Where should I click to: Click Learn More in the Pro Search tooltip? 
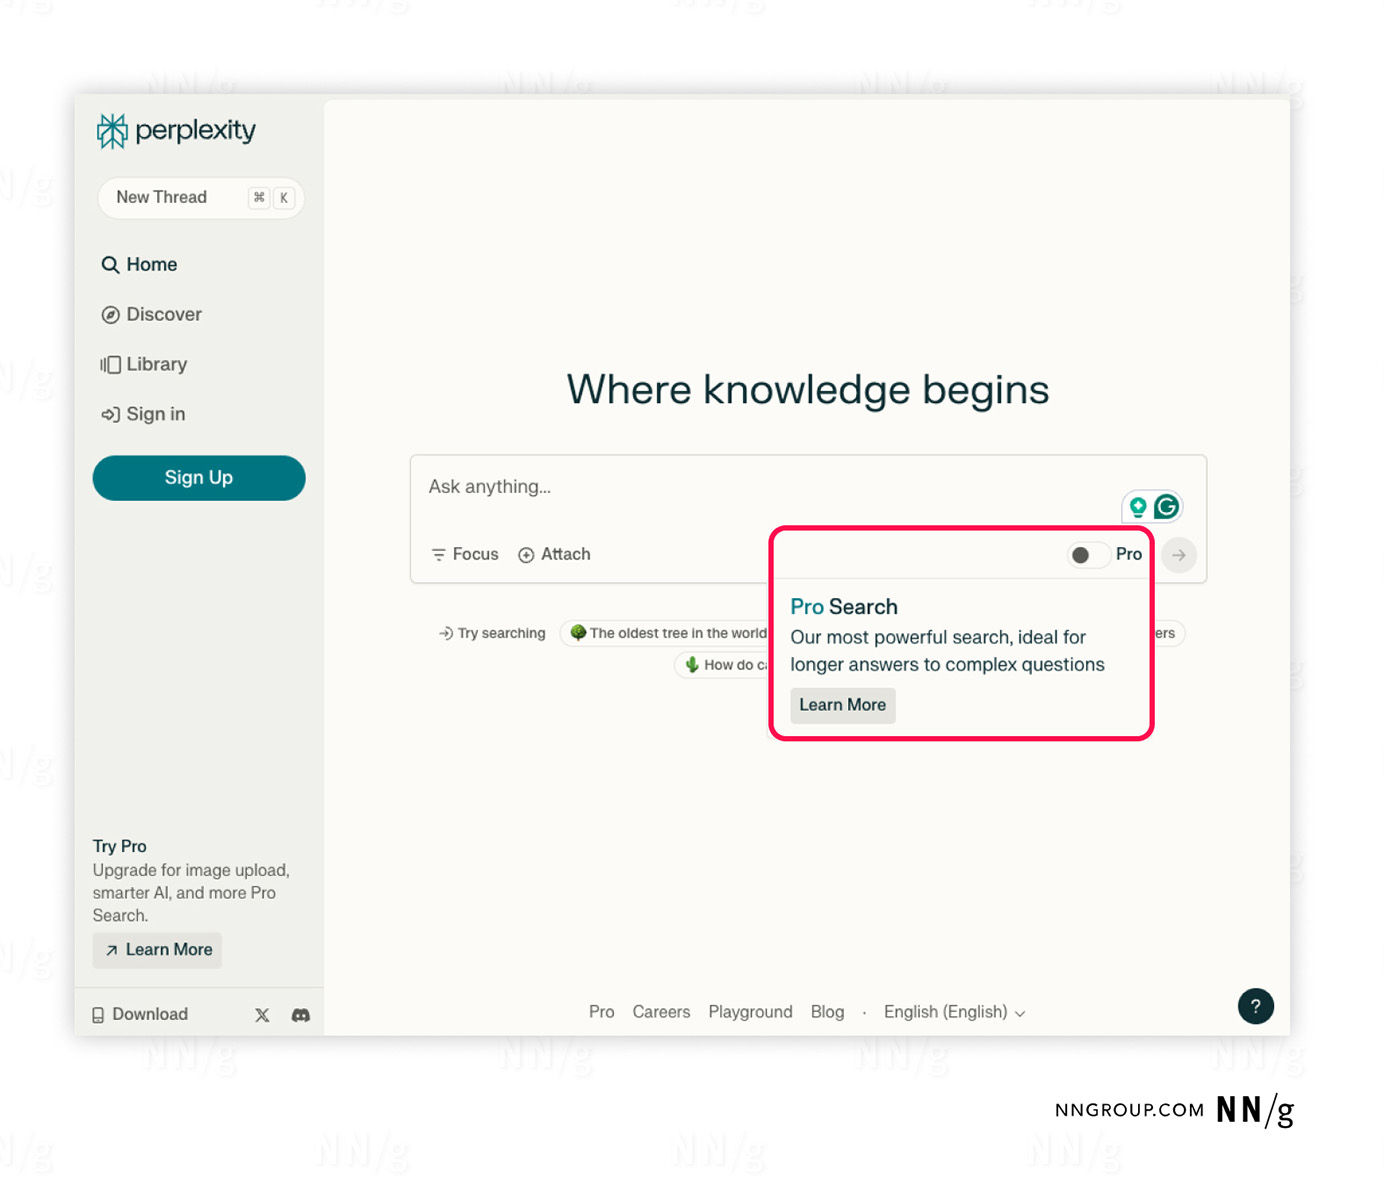[841, 705]
